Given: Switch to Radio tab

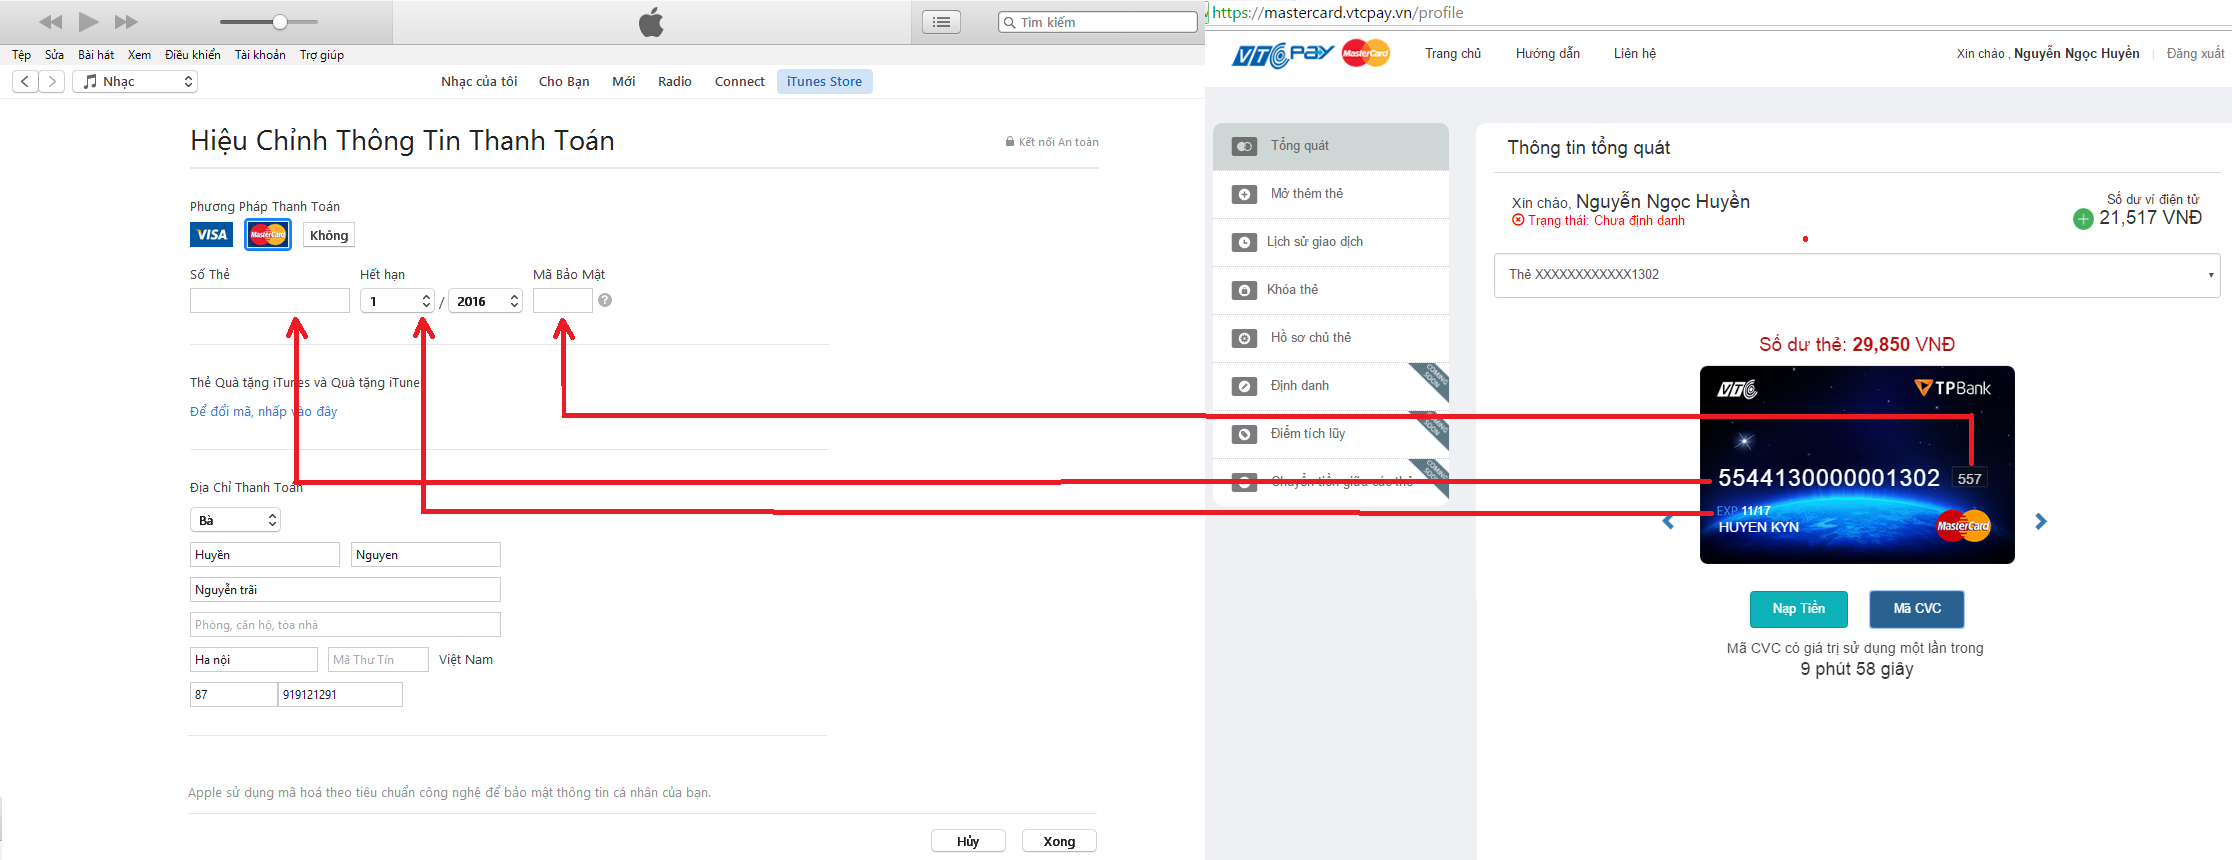Looking at the screenshot, I should 675,82.
